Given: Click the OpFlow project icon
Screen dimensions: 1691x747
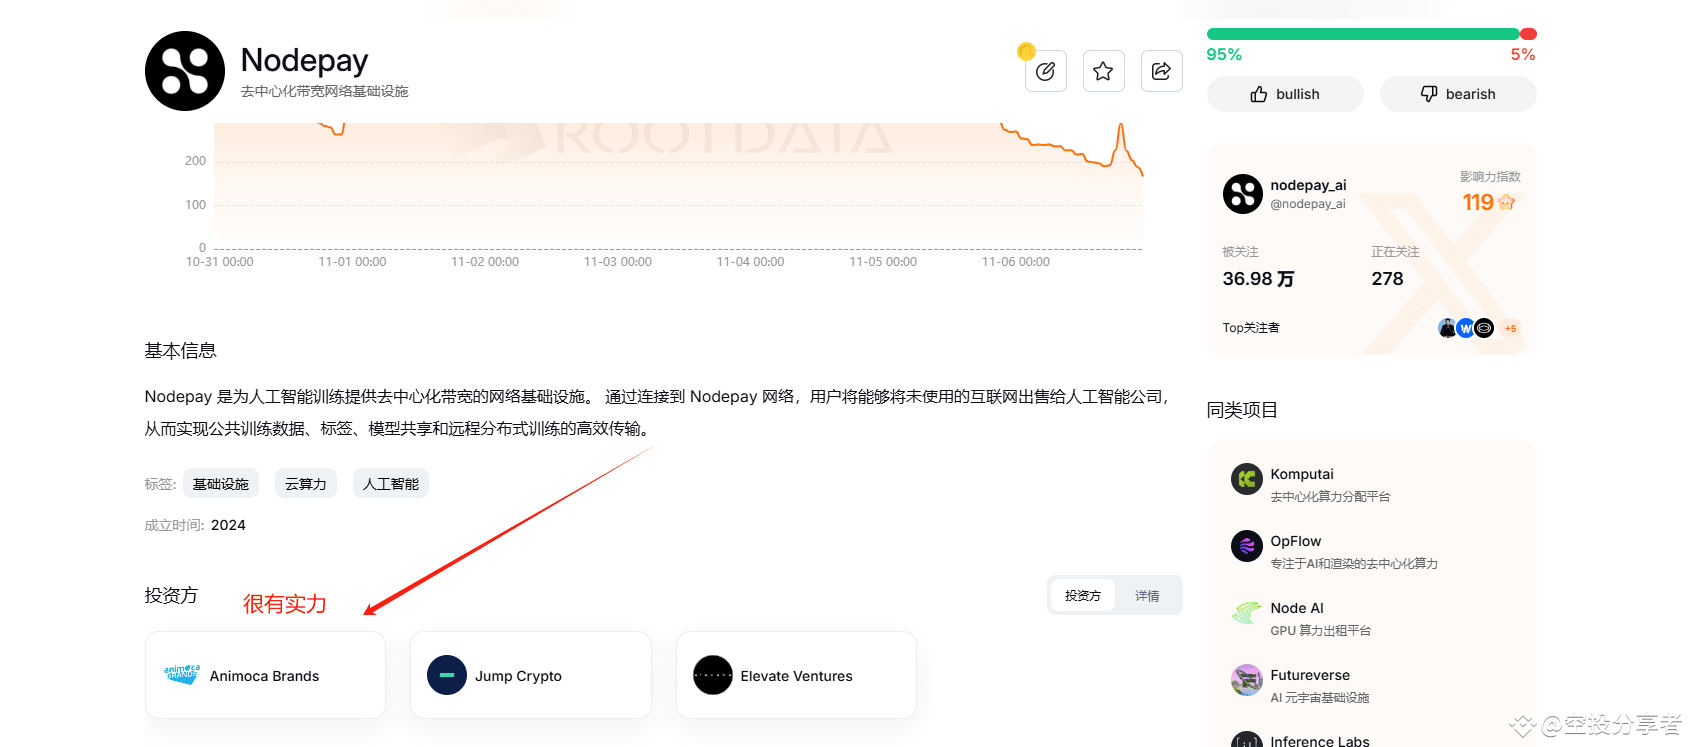Looking at the screenshot, I should 1247,546.
